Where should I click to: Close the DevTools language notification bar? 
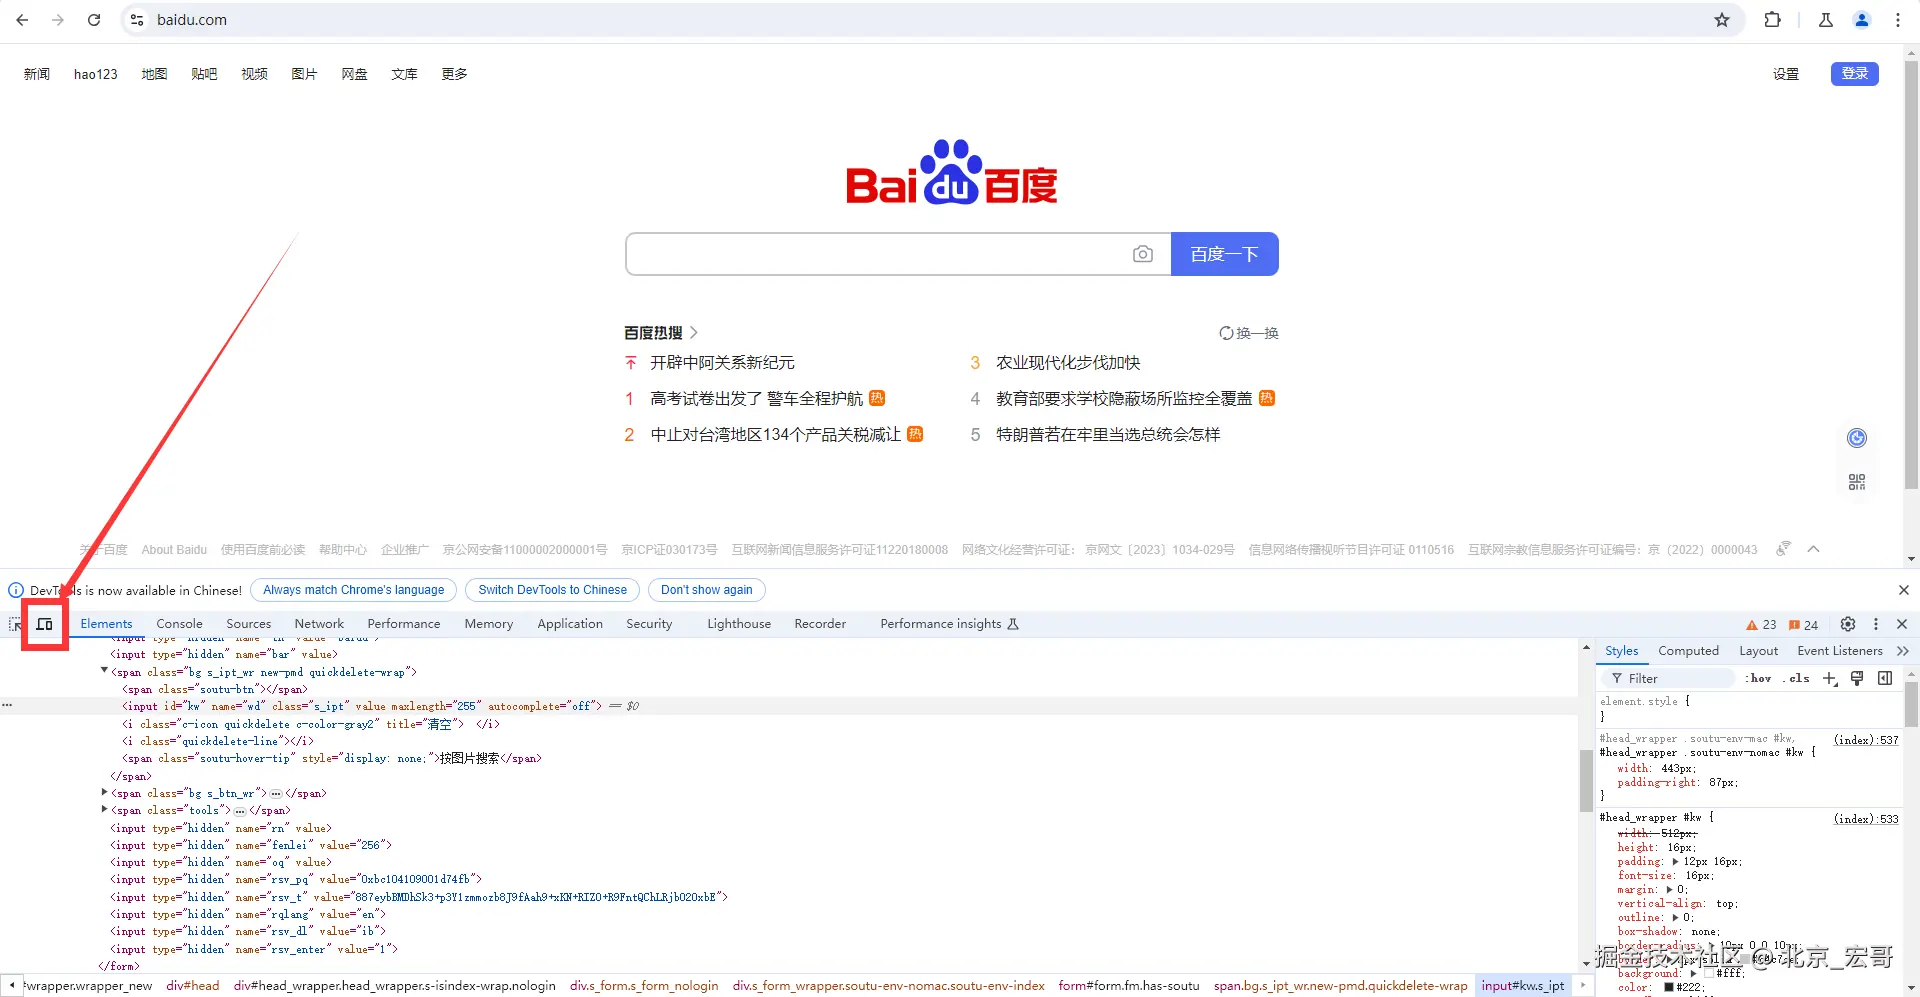coord(1904,590)
